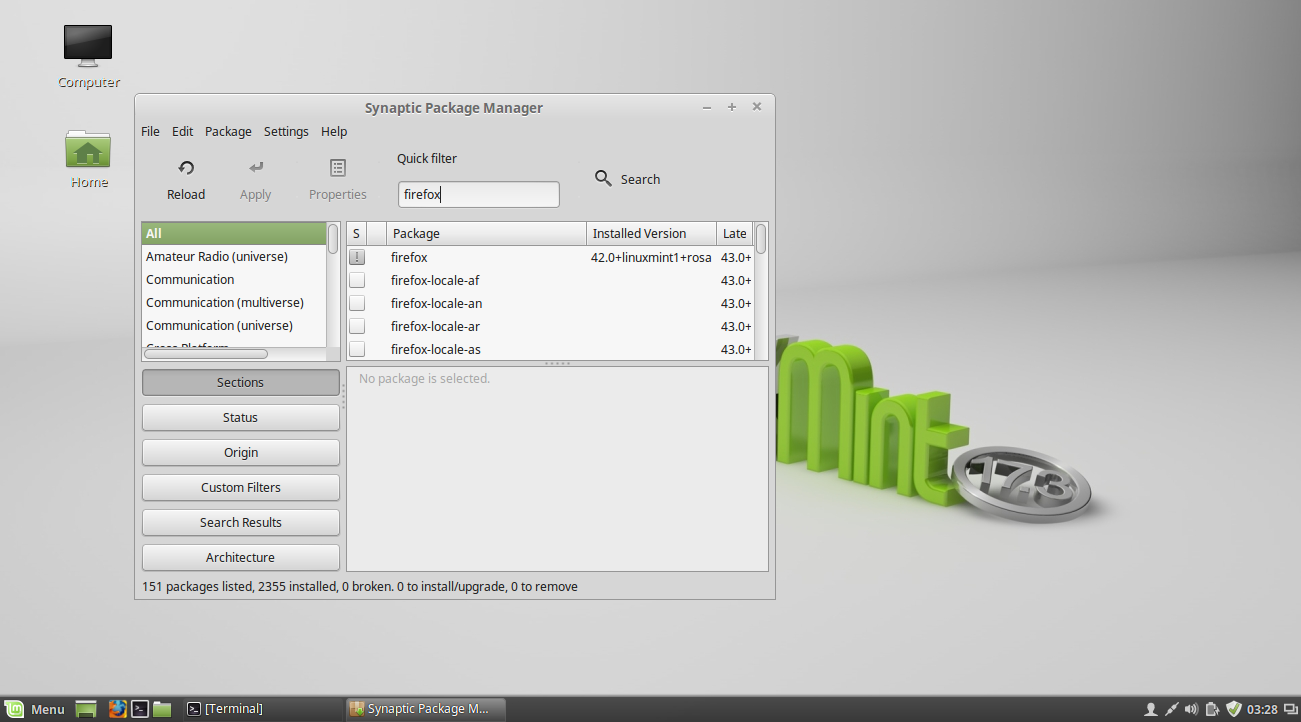
Task: Select the firefox package row name
Action: 409,257
